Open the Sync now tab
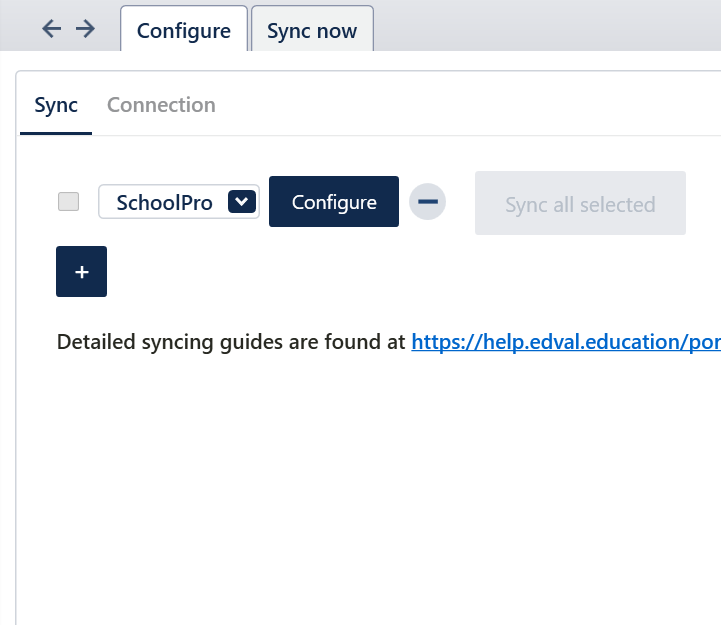Screen dimensions: 721x625 [x=312, y=30]
